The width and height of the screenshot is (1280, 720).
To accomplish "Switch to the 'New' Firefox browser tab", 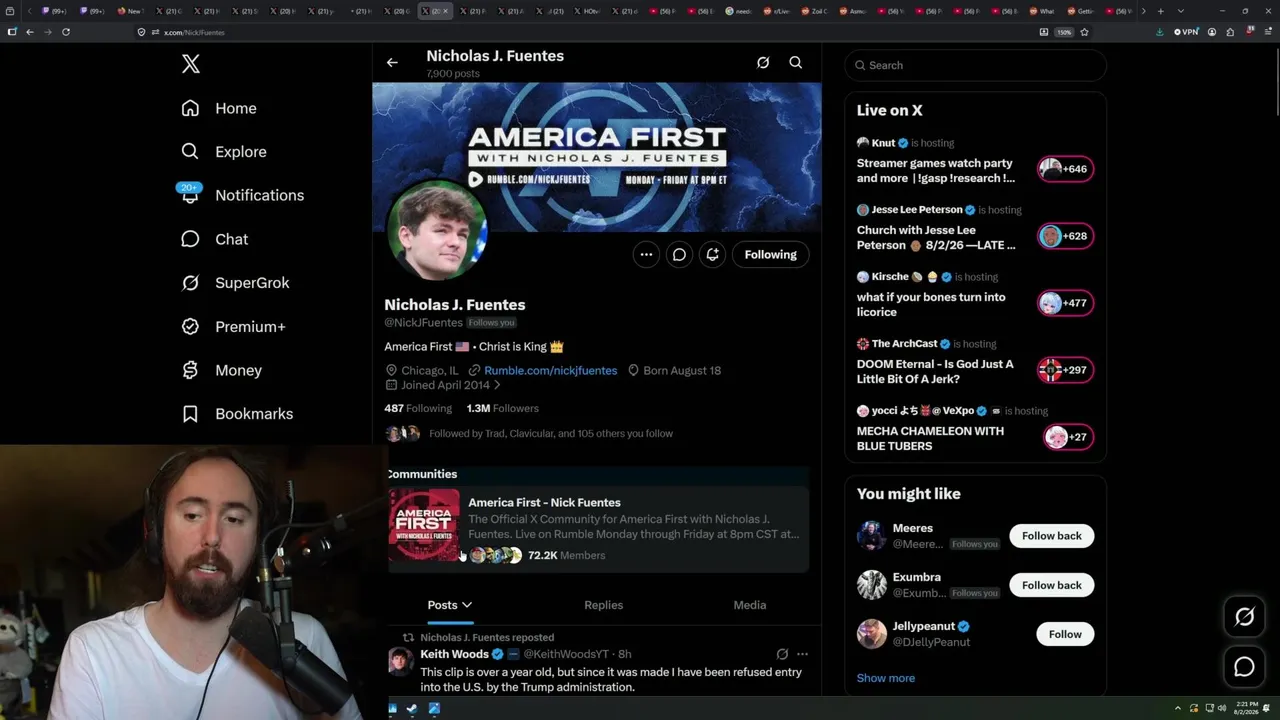I will click(x=130, y=11).
